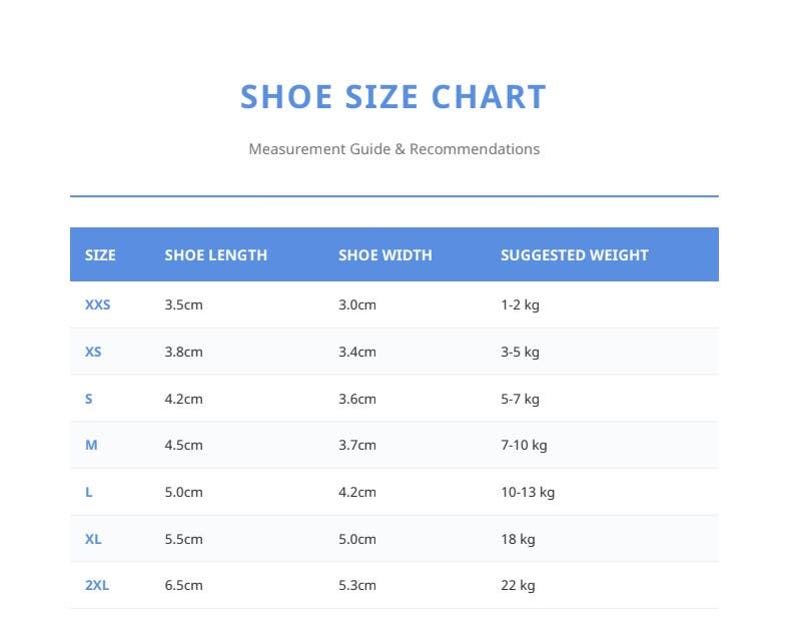
Task: Click the 6.5cm shoe length cell
Action: click(x=183, y=585)
